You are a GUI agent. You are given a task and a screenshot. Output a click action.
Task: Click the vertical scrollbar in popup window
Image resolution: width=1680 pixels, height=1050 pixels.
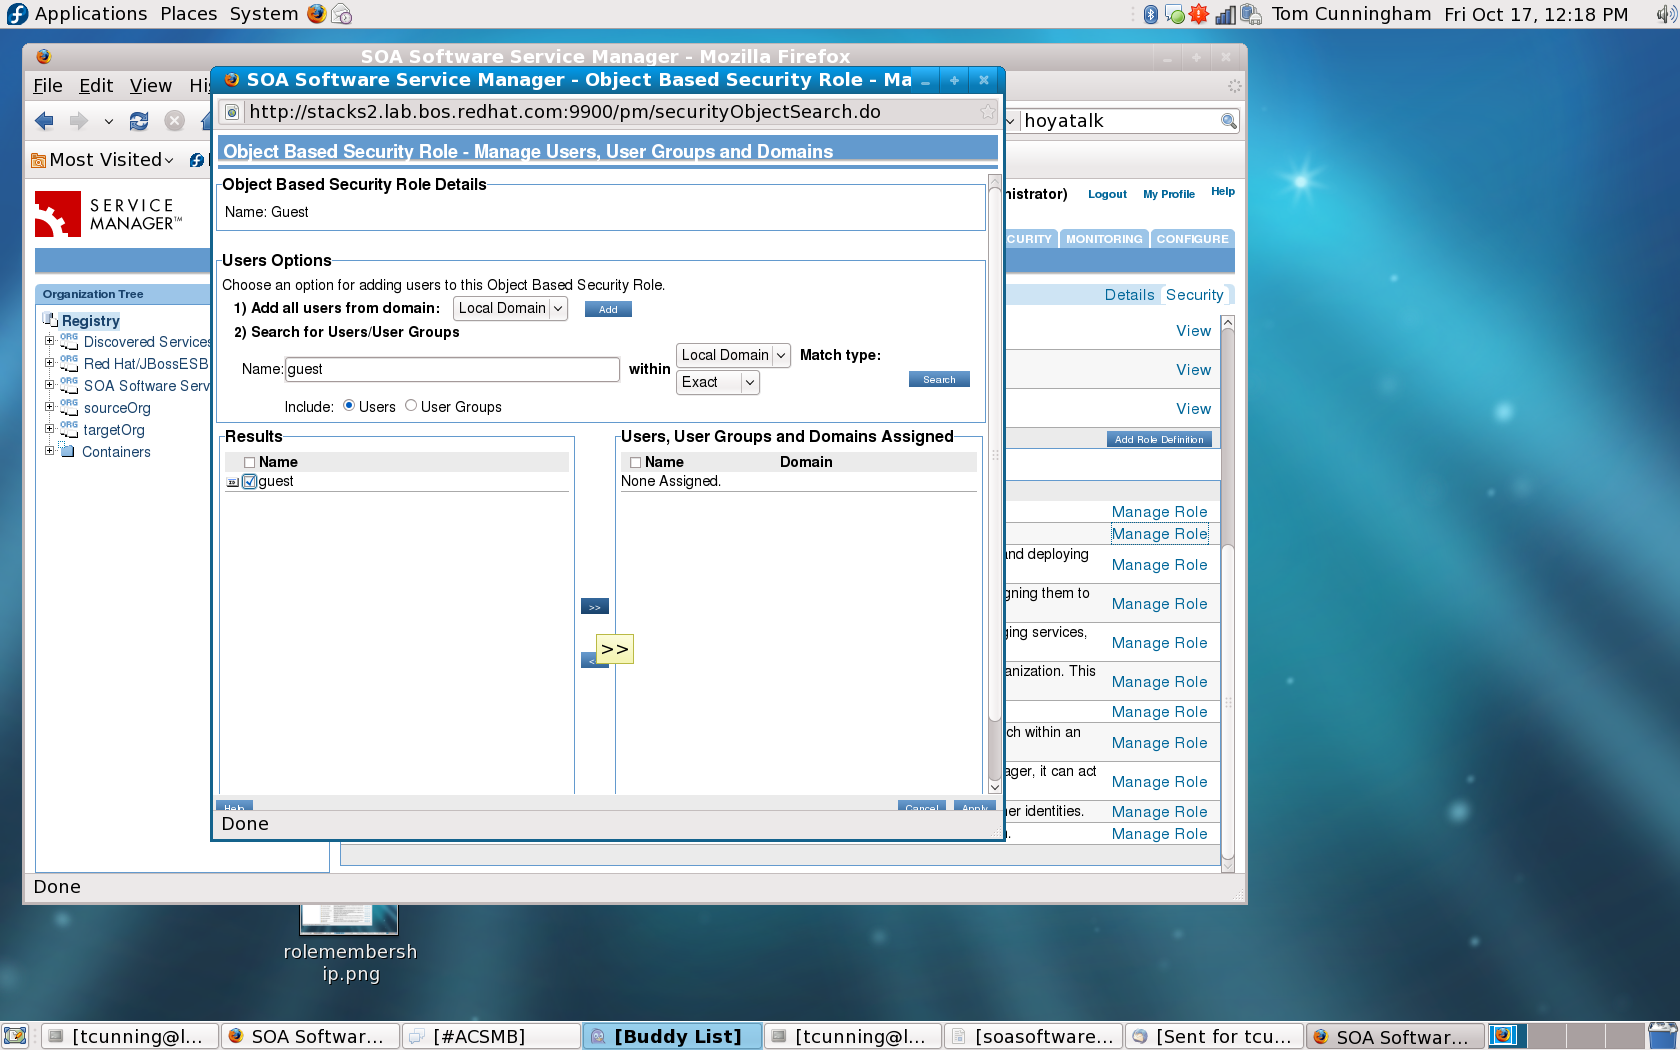(x=994, y=454)
